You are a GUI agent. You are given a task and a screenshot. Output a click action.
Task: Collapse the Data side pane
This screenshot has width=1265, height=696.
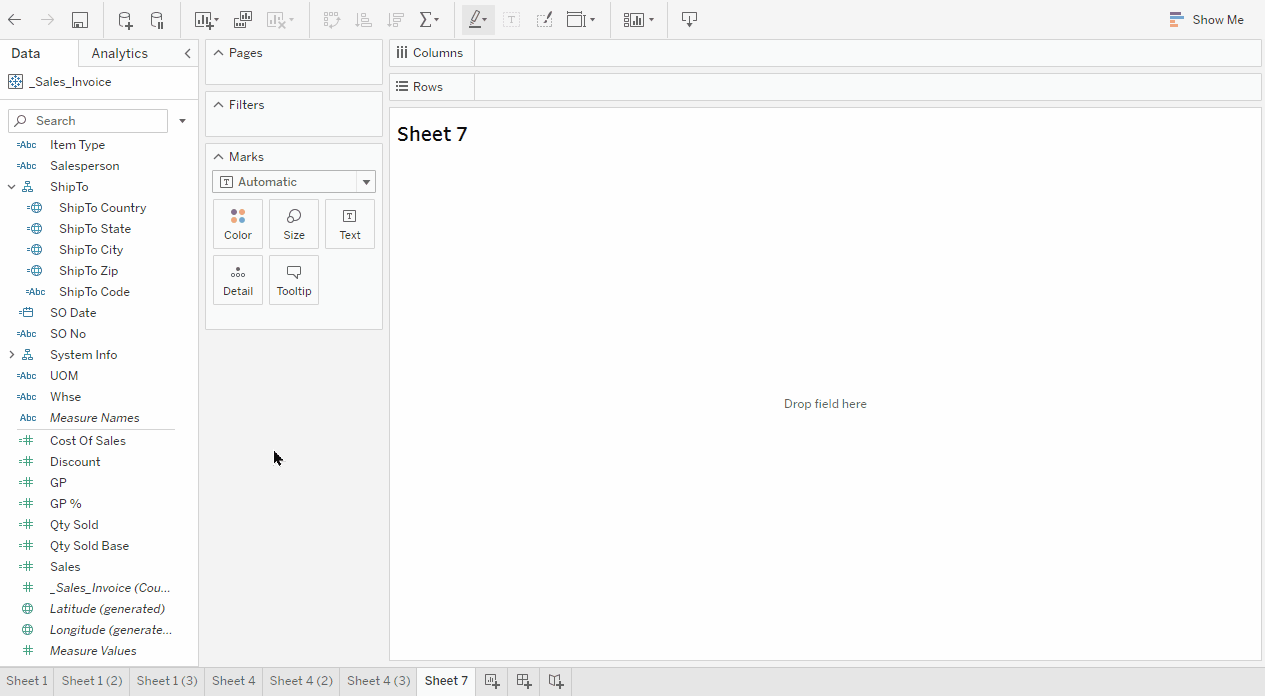pyautogui.click(x=187, y=54)
